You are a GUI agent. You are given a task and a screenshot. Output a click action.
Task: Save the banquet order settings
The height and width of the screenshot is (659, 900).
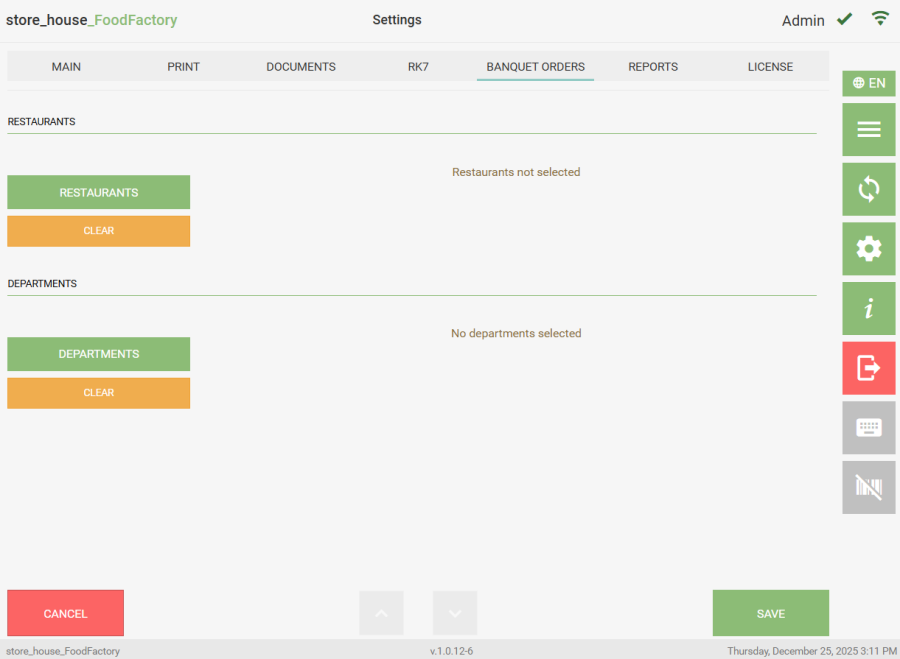coord(770,613)
